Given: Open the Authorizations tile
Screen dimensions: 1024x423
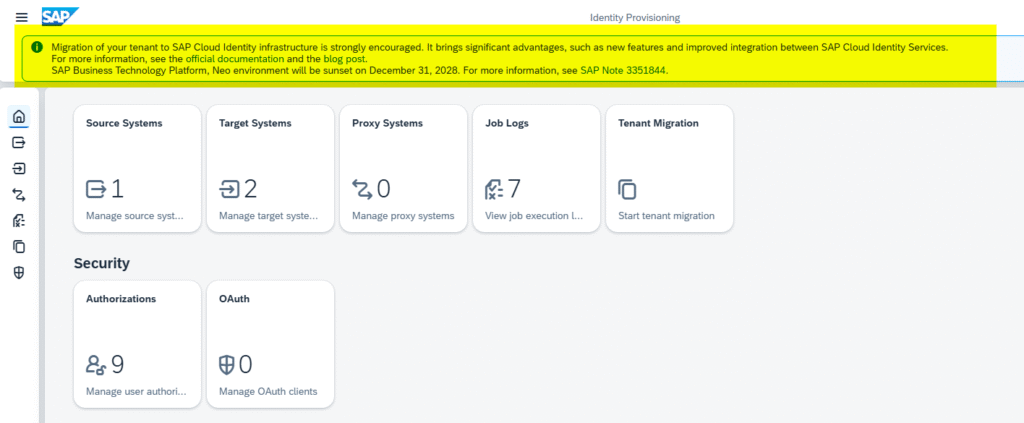Looking at the screenshot, I should pyautogui.click(x=137, y=344).
